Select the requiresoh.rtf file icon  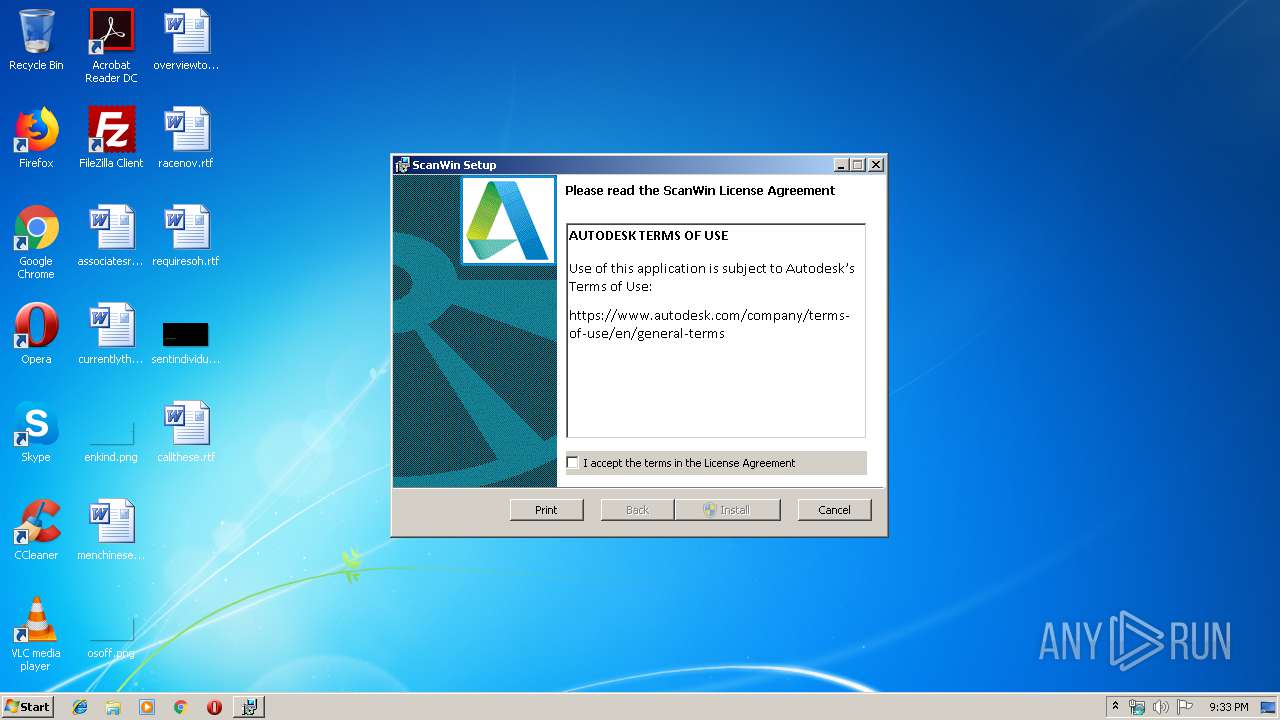click(186, 236)
